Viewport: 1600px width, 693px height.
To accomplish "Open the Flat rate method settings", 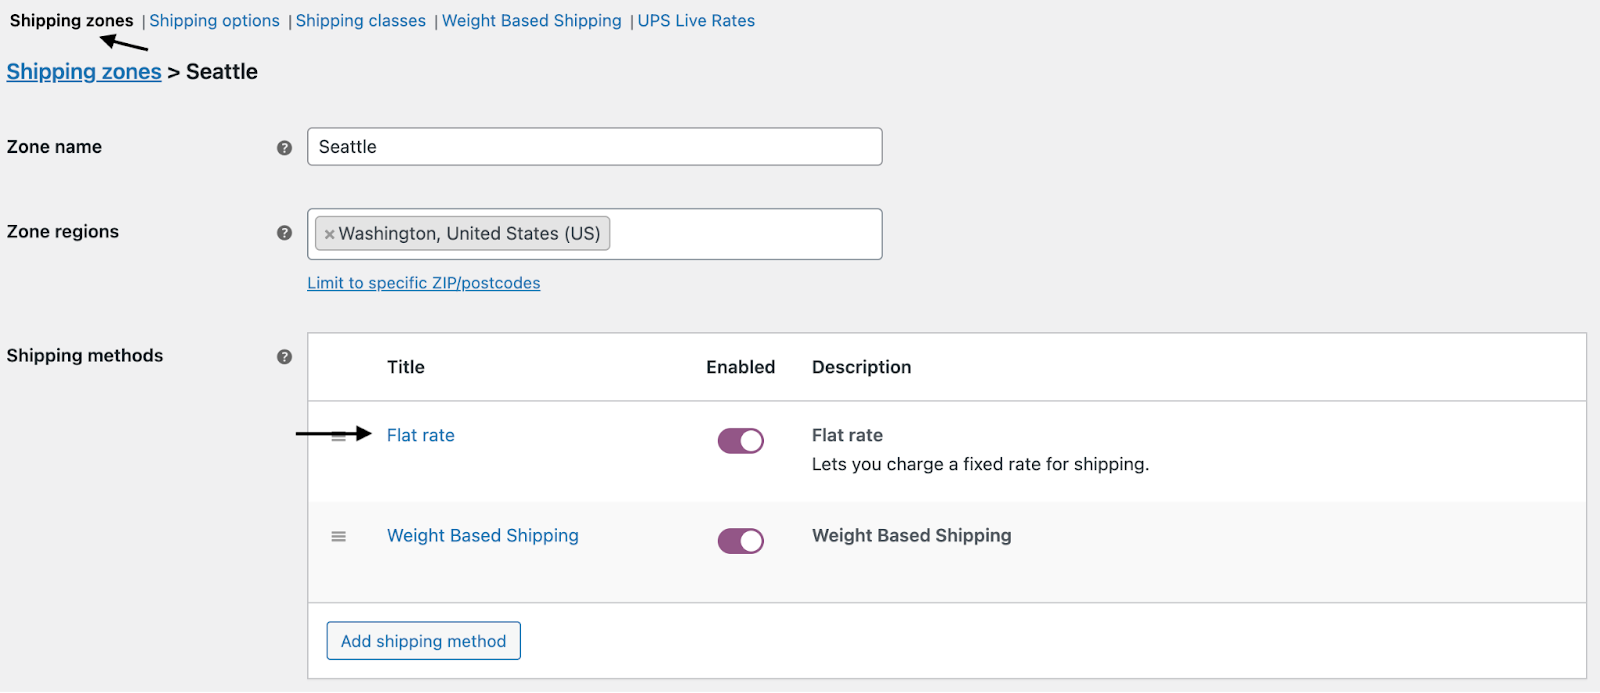I will tap(419, 435).
